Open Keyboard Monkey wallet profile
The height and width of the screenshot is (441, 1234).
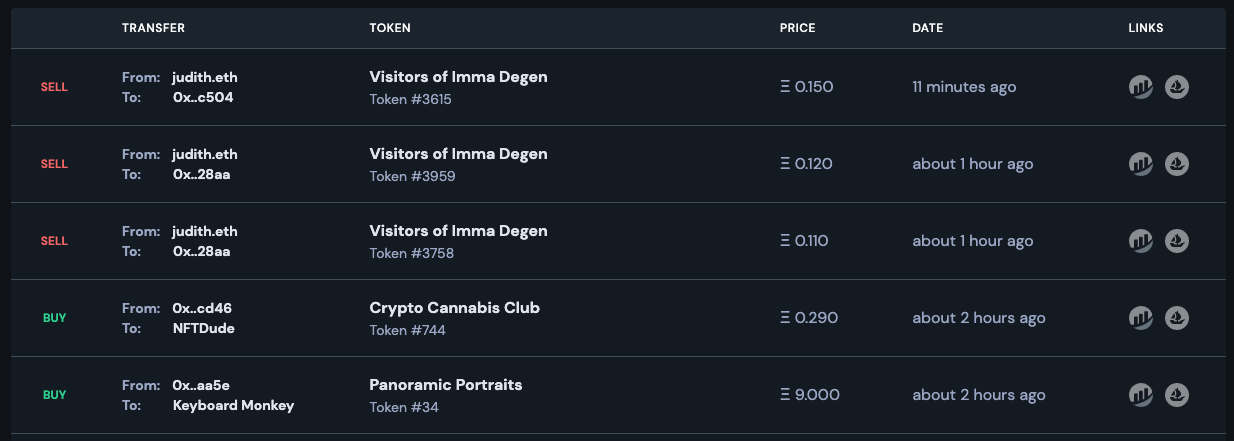(x=233, y=405)
